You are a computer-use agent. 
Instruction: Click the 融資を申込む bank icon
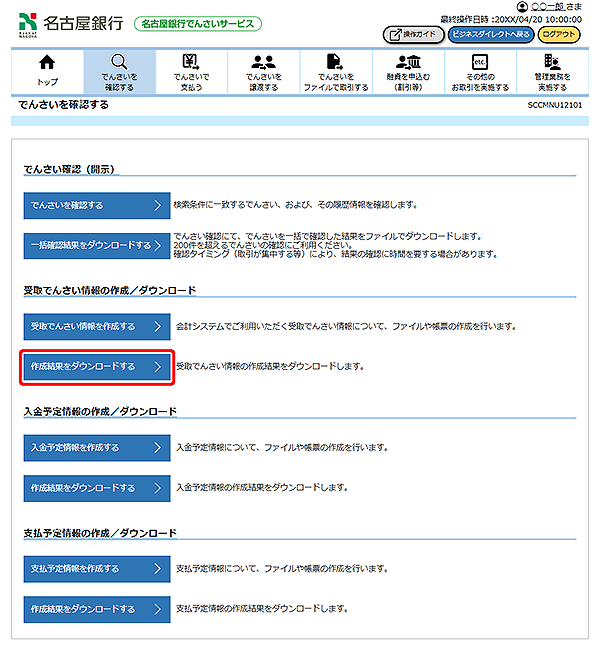pyautogui.click(x=408, y=63)
